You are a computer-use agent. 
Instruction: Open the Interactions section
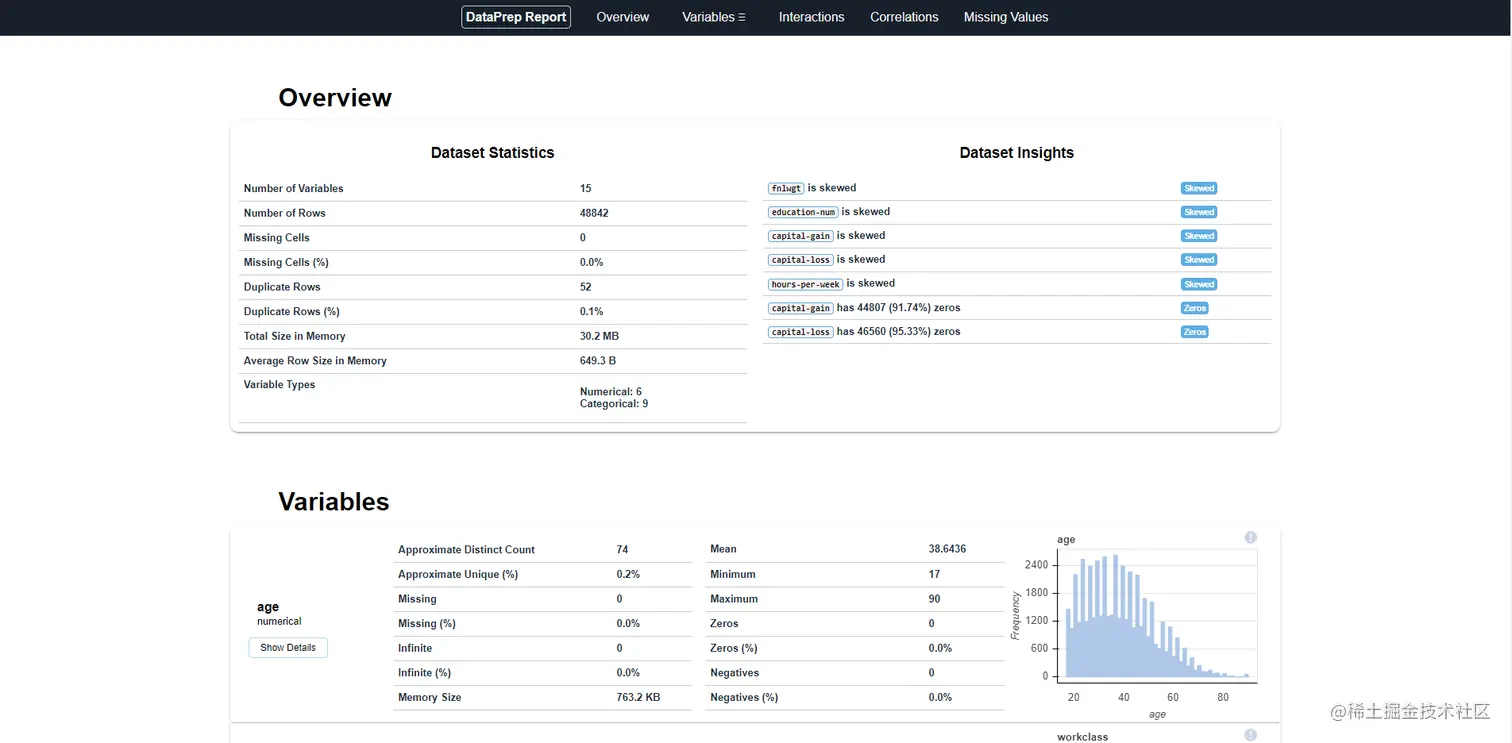811,17
